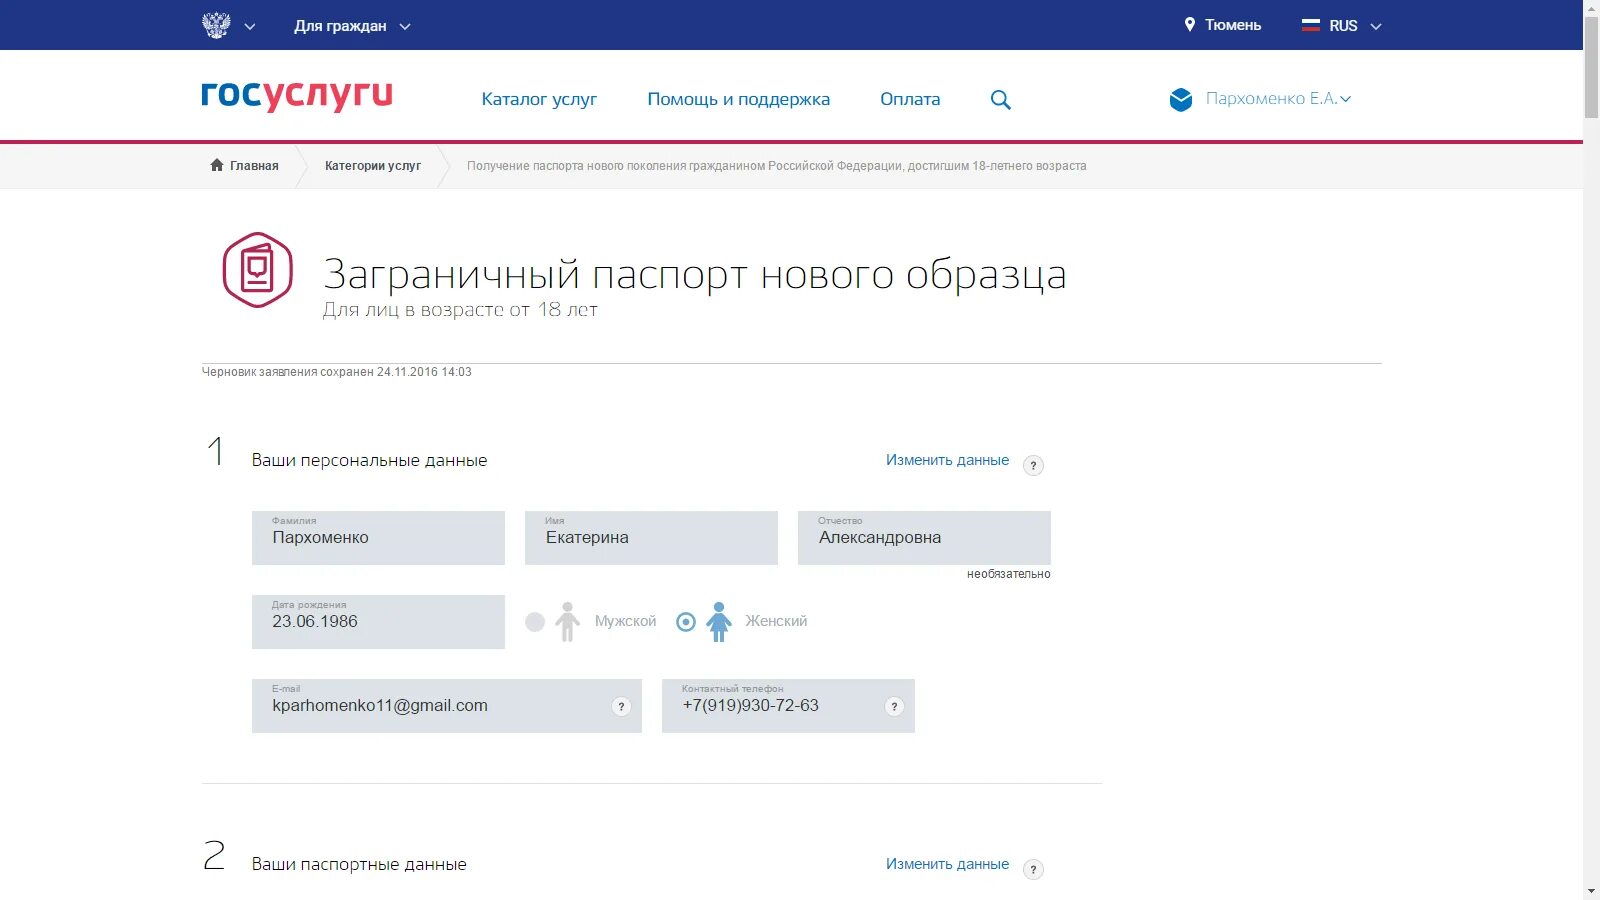Click Изменить данные for personal data
Image resolution: width=1600 pixels, height=900 pixels.
pos(947,460)
